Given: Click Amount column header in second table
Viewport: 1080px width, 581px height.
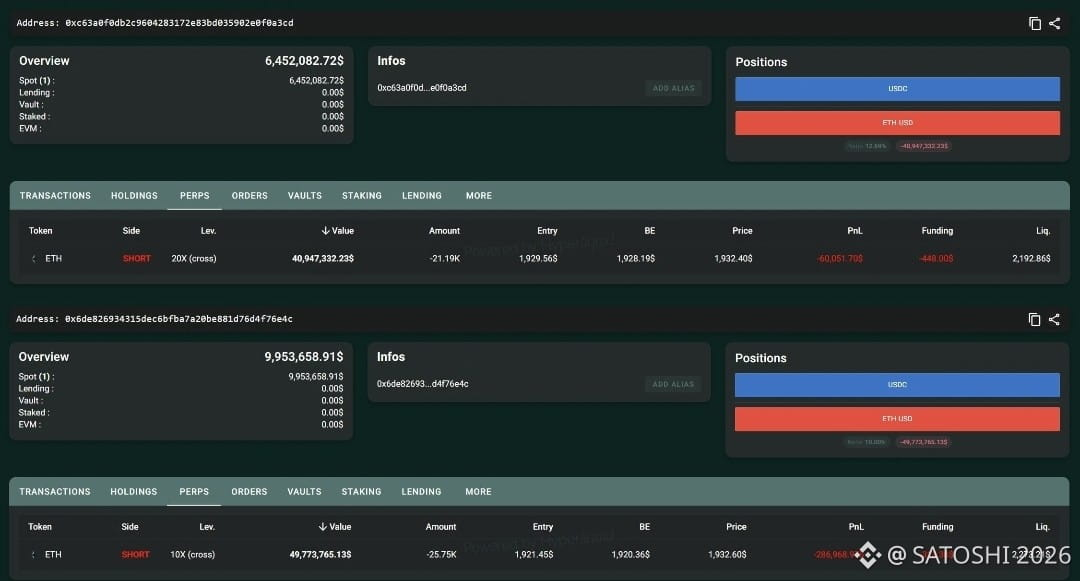Looking at the screenshot, I should click(441, 527).
